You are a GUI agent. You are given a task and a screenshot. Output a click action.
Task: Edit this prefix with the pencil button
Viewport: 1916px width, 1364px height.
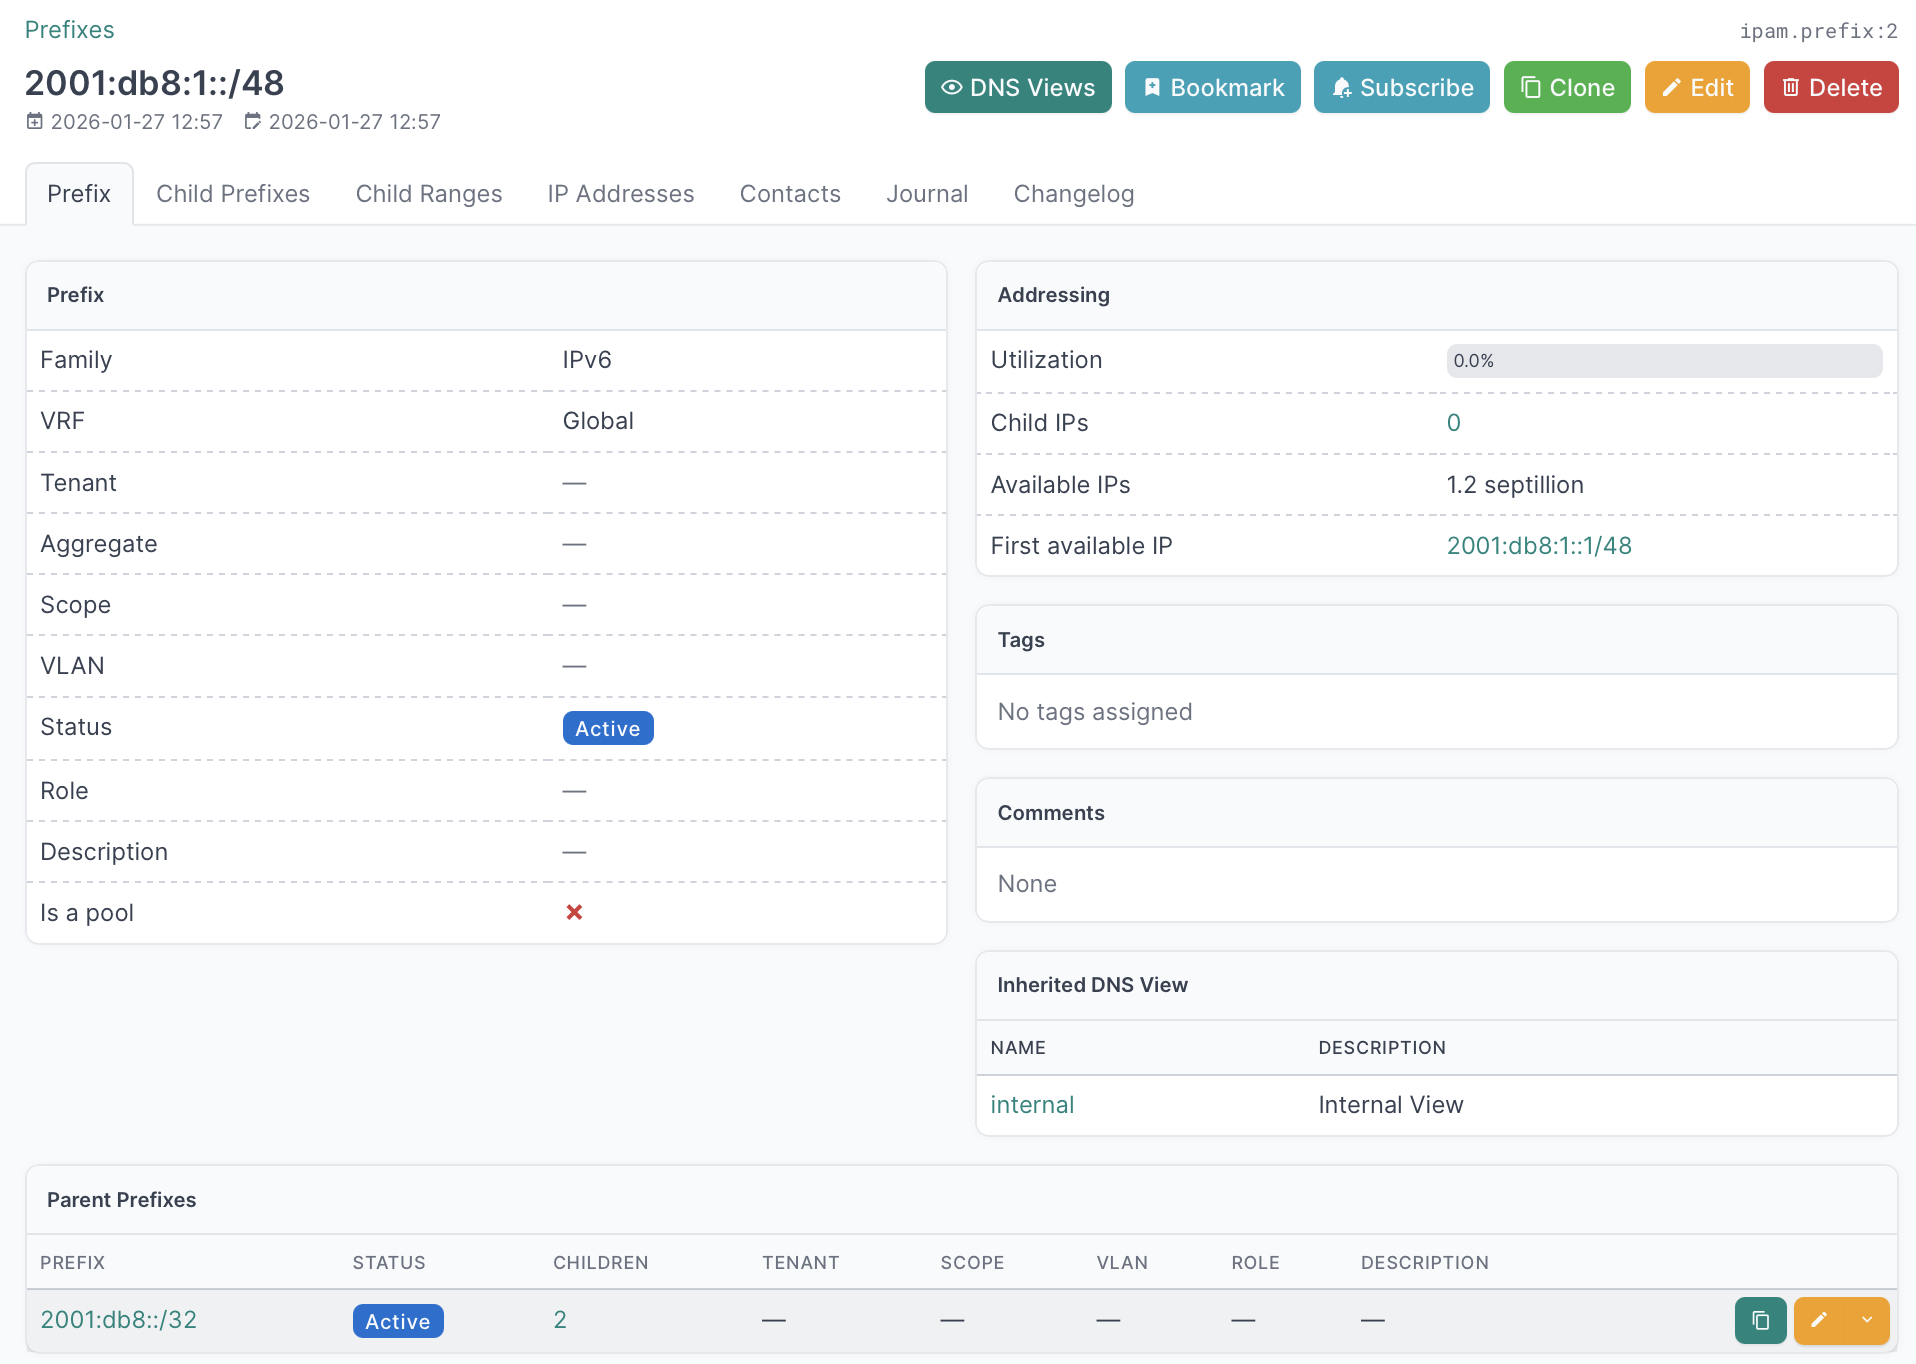tap(1696, 88)
